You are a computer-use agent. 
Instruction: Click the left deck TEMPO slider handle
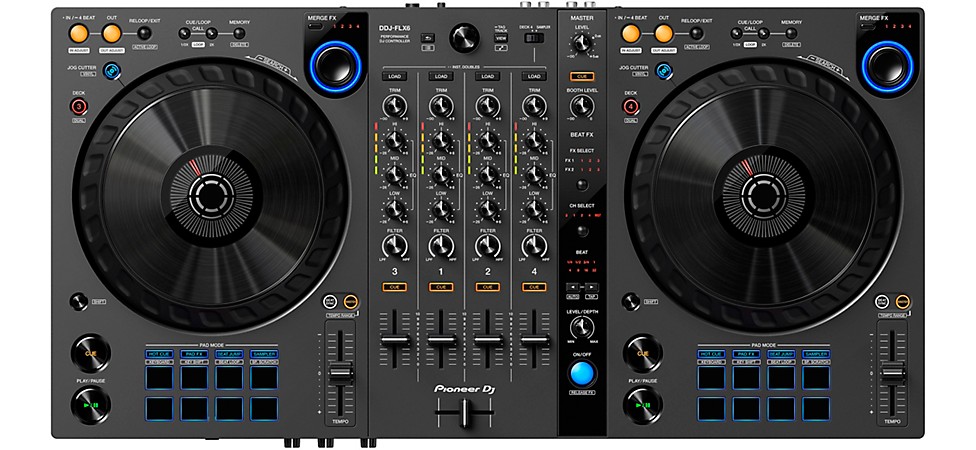coord(340,373)
